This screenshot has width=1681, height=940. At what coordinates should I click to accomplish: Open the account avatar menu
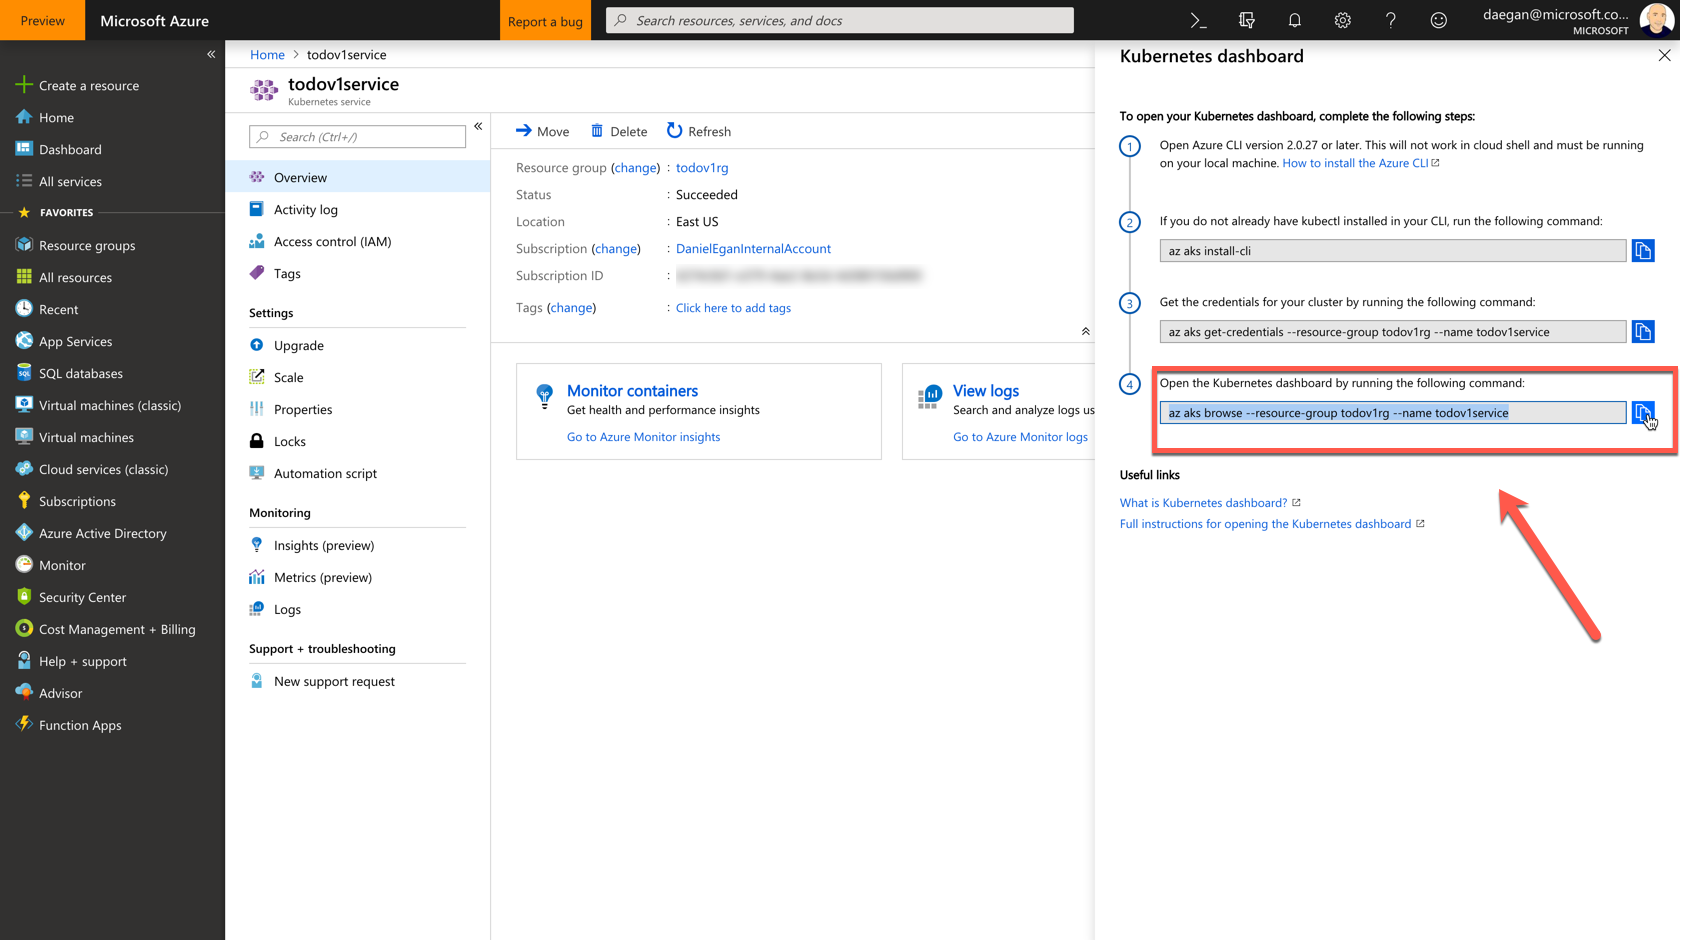[x=1656, y=20]
